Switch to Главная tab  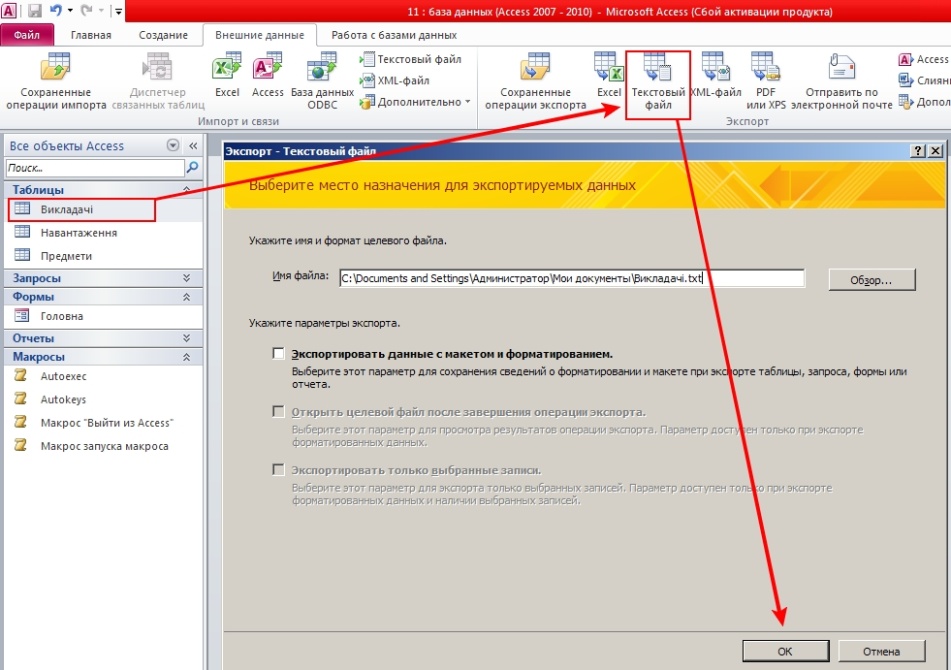91,35
